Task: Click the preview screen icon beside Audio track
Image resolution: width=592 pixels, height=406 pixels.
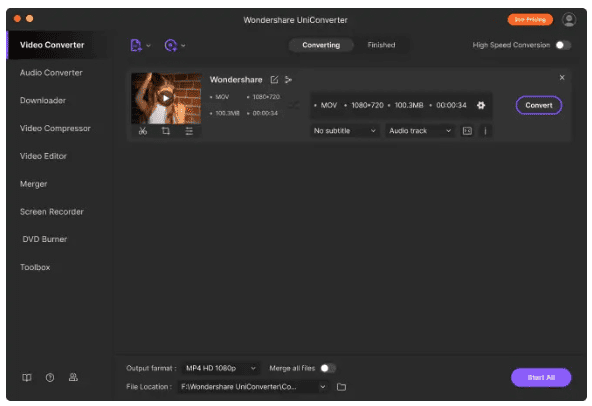Action: pyautogui.click(x=467, y=131)
